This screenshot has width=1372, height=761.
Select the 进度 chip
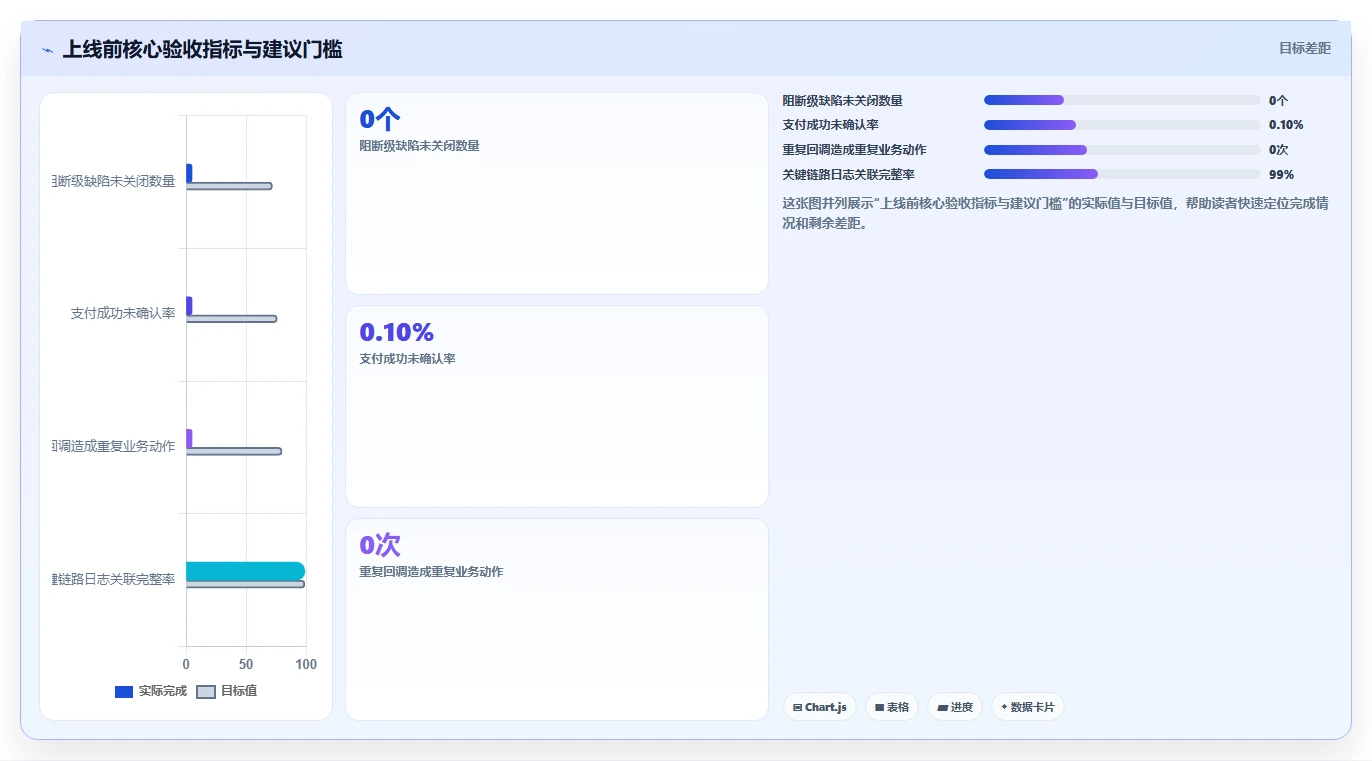(955, 707)
